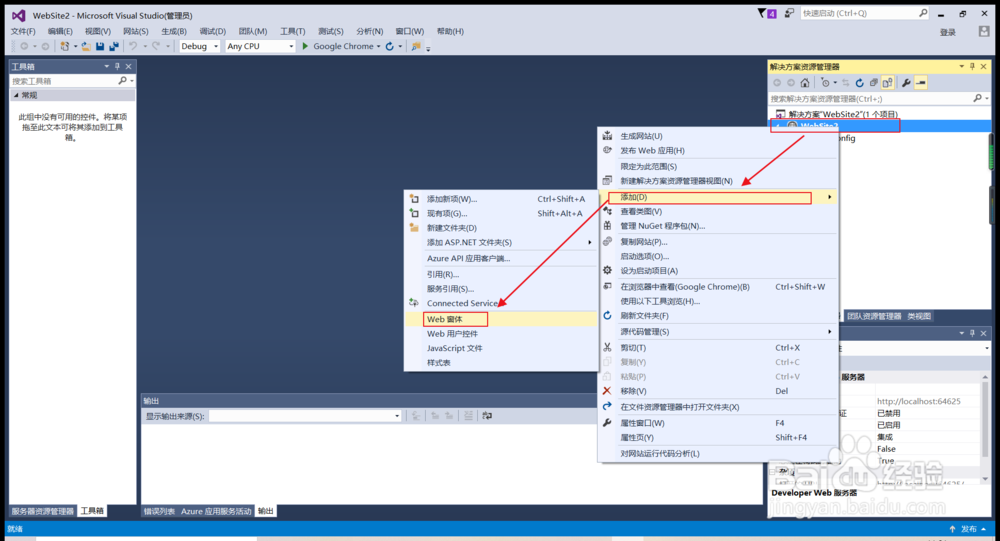Click http://localhost:64625 URL value
Screen dimensions: 1000x541
click(x=918, y=401)
